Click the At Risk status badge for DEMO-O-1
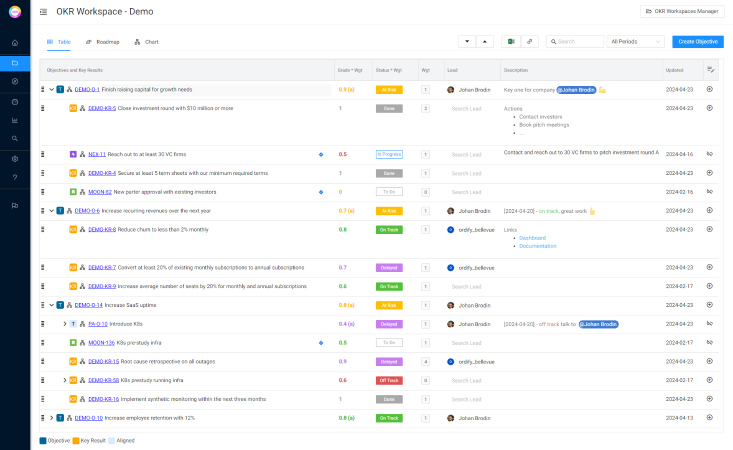 (x=389, y=89)
